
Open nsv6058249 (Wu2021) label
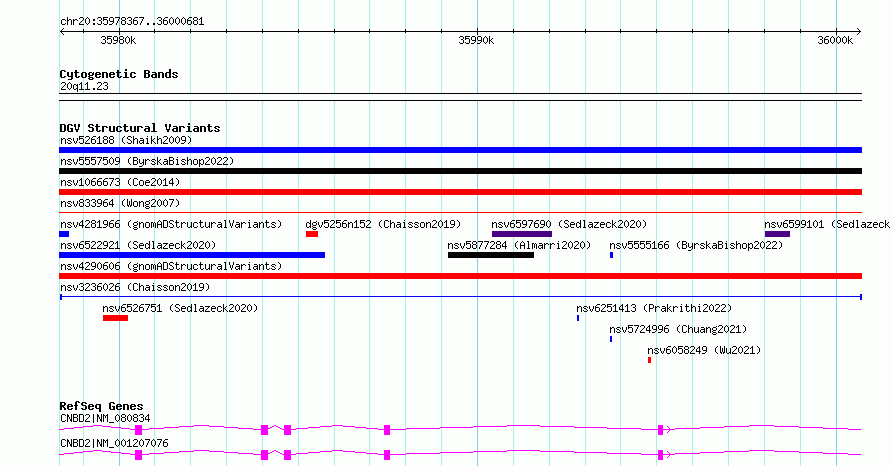coord(704,350)
